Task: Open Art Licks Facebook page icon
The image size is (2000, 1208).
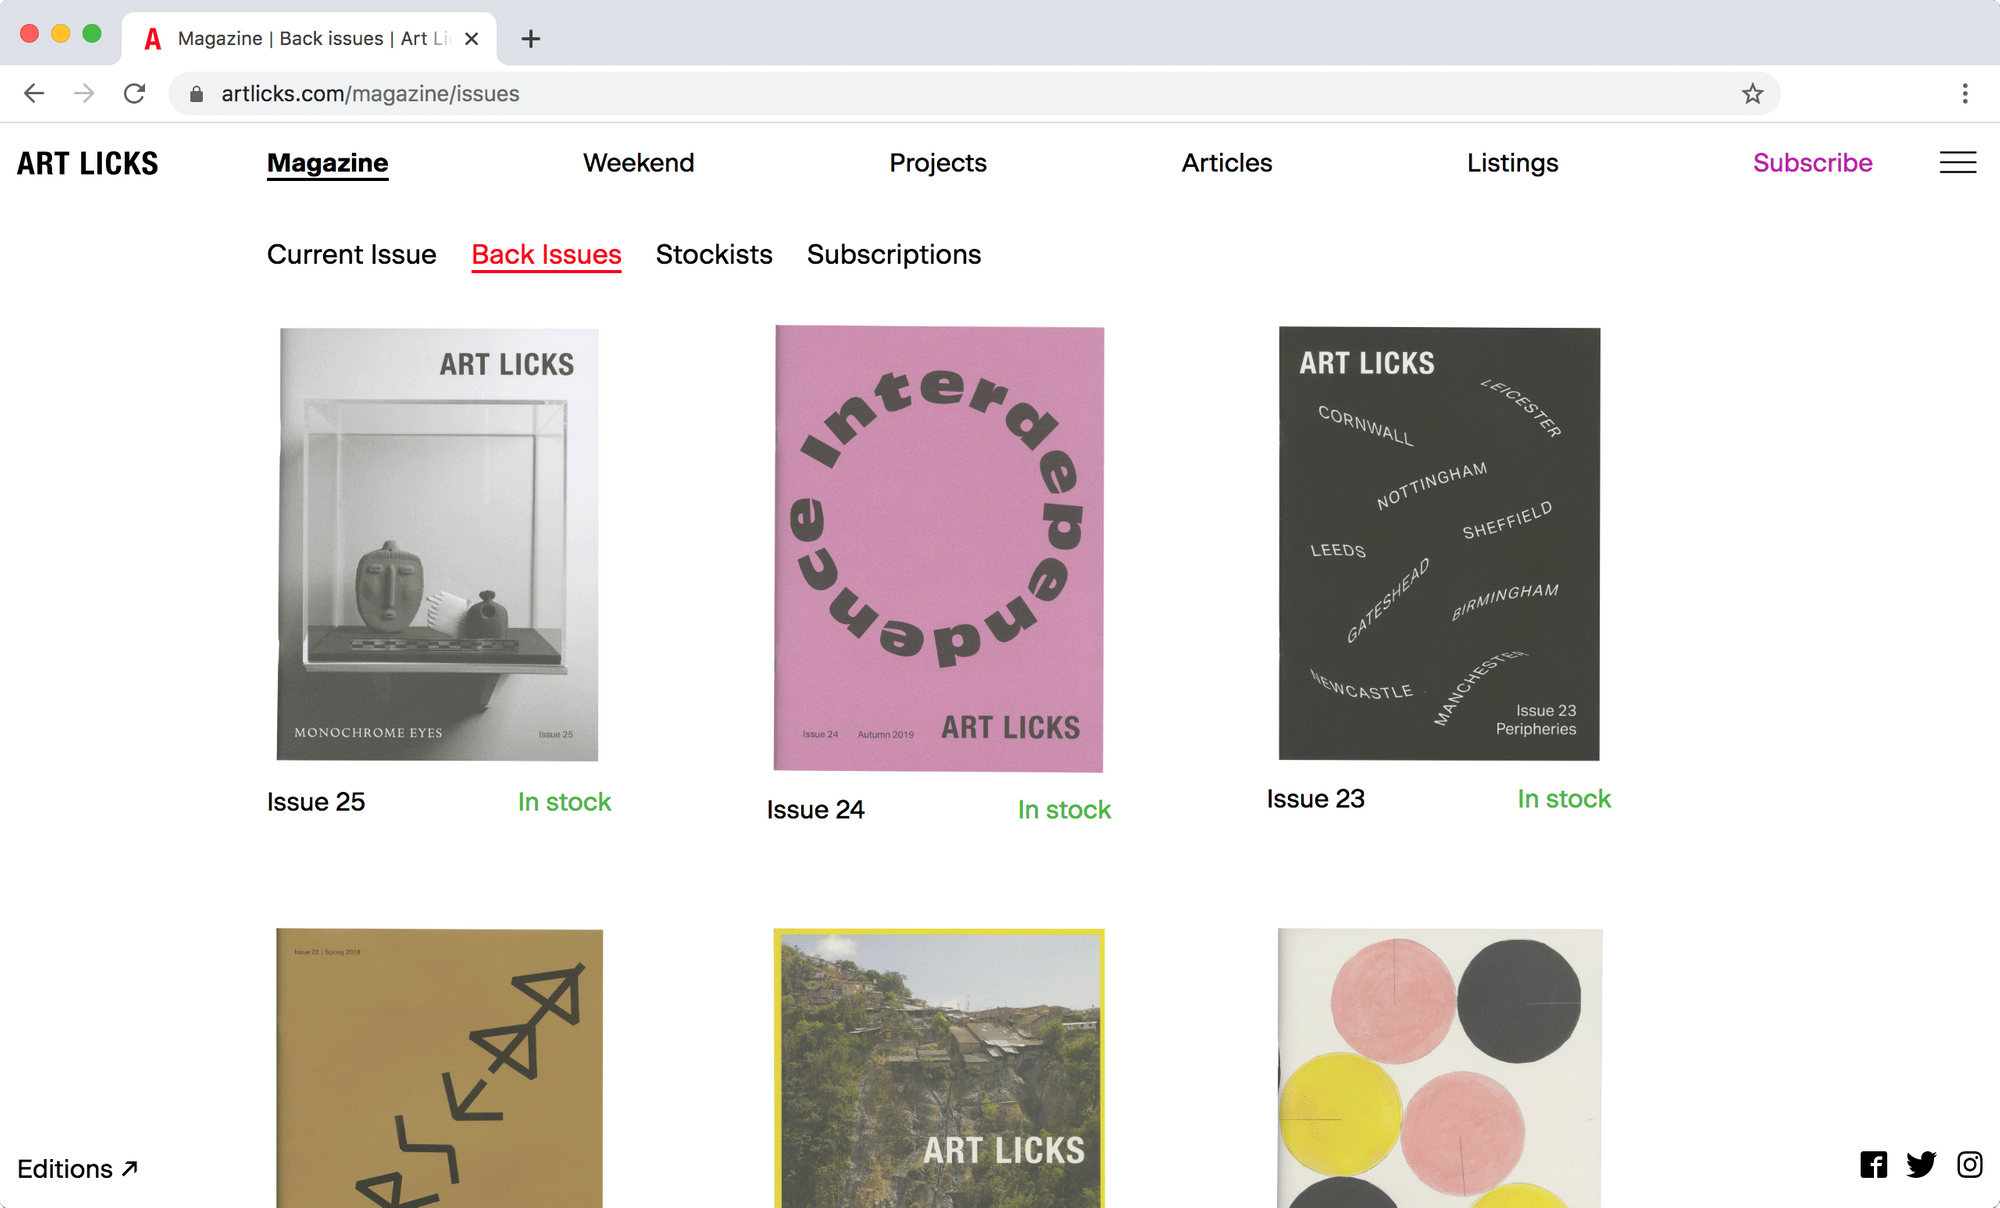Action: (x=1873, y=1165)
